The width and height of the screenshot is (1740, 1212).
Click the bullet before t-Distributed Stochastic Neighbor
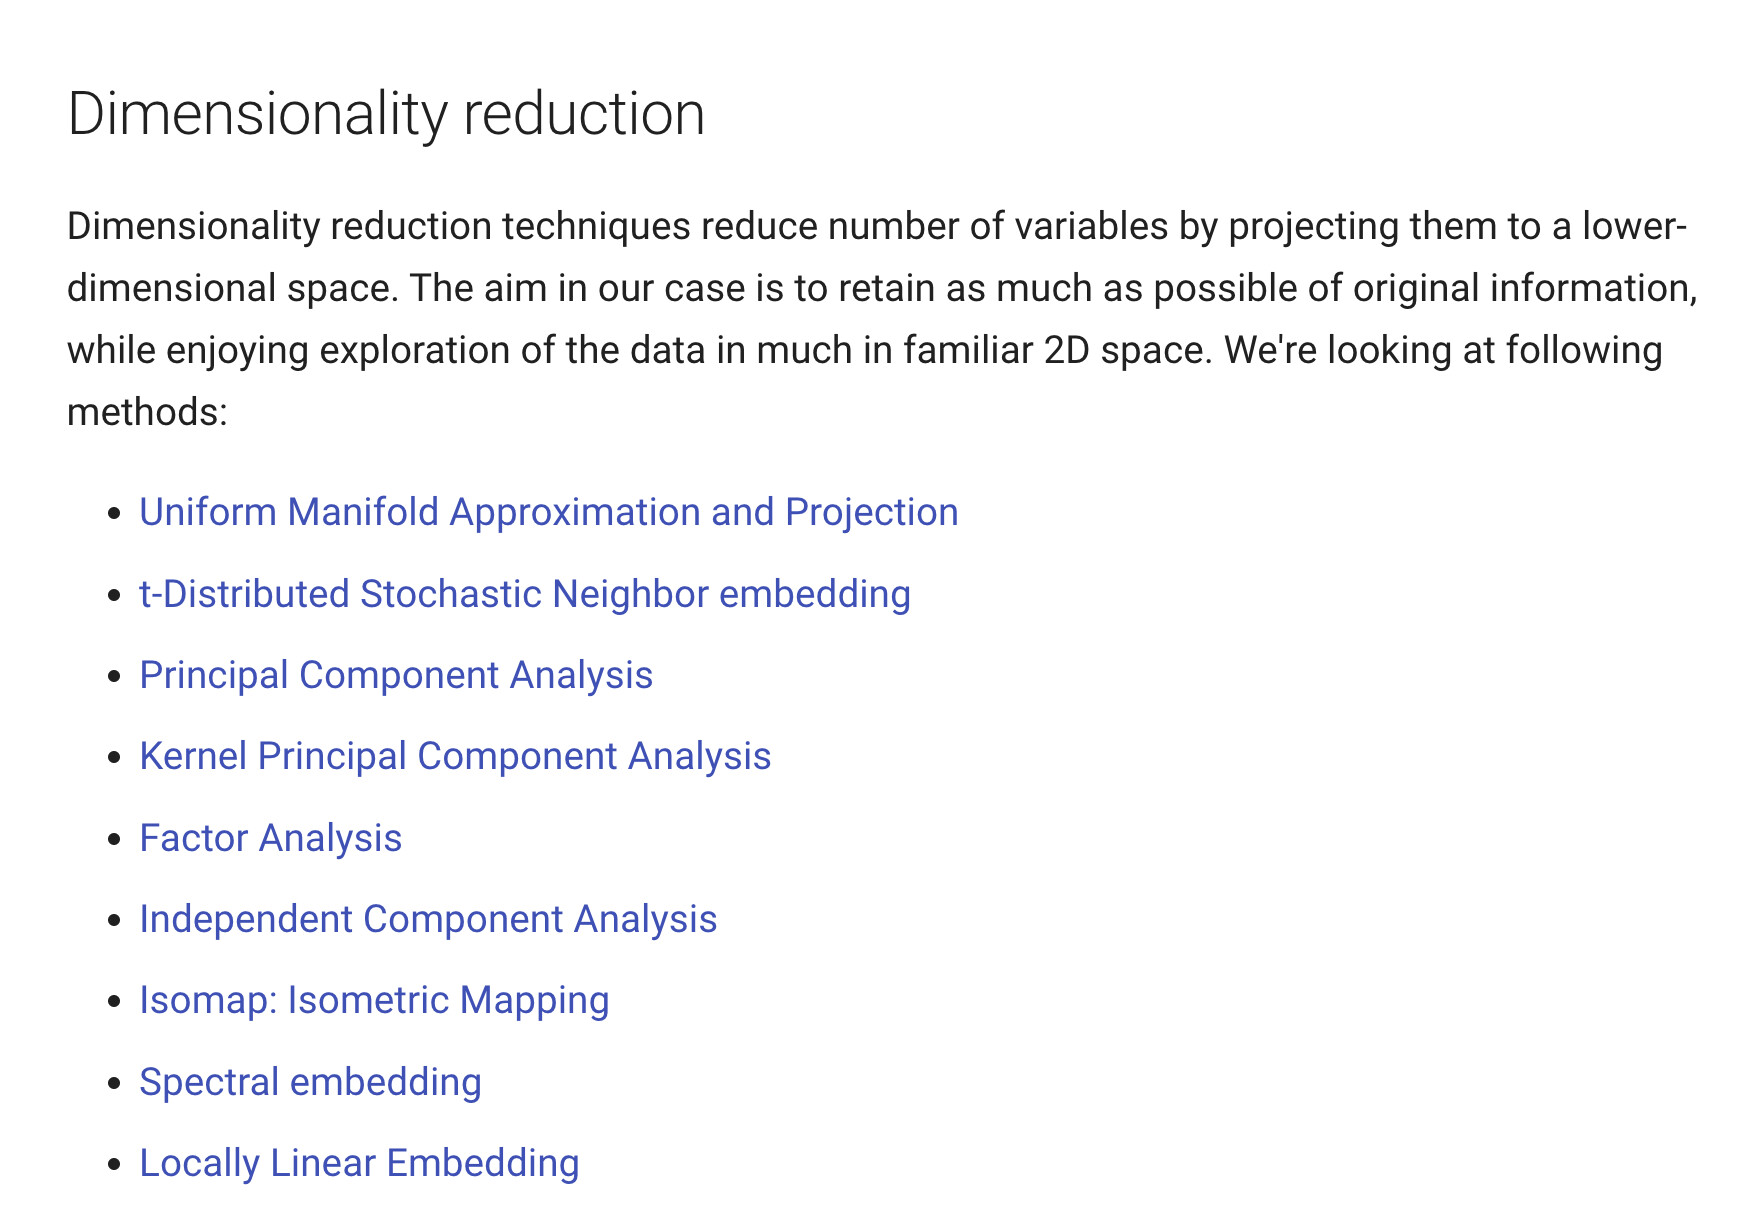point(115,596)
